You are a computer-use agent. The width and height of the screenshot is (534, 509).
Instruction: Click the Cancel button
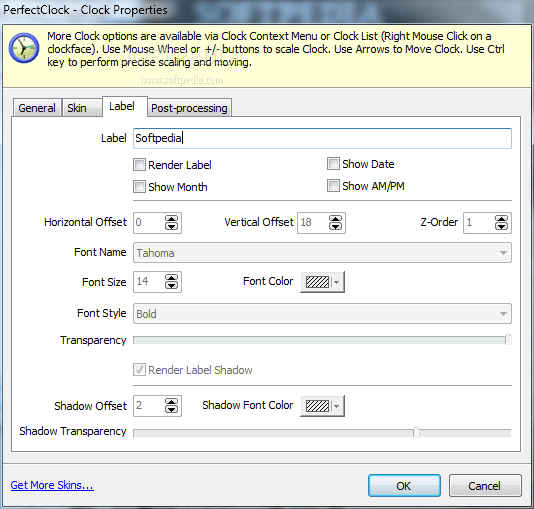click(485, 486)
